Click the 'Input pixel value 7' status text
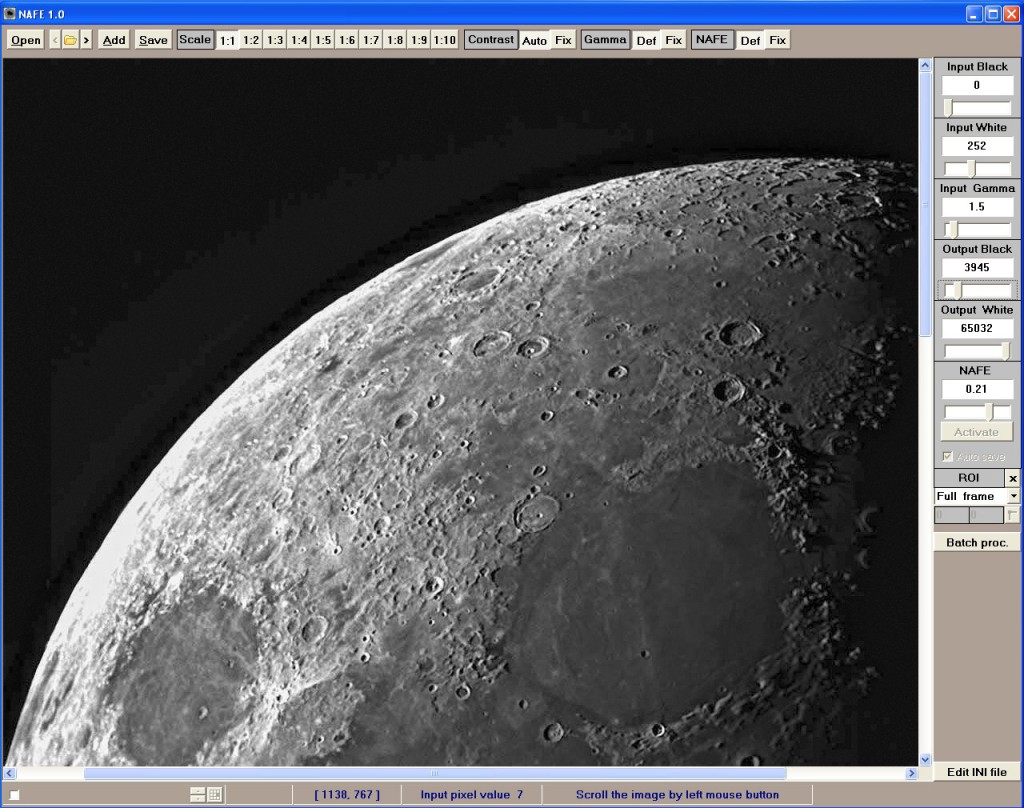Screen dimensions: 1024x808 coord(471,794)
